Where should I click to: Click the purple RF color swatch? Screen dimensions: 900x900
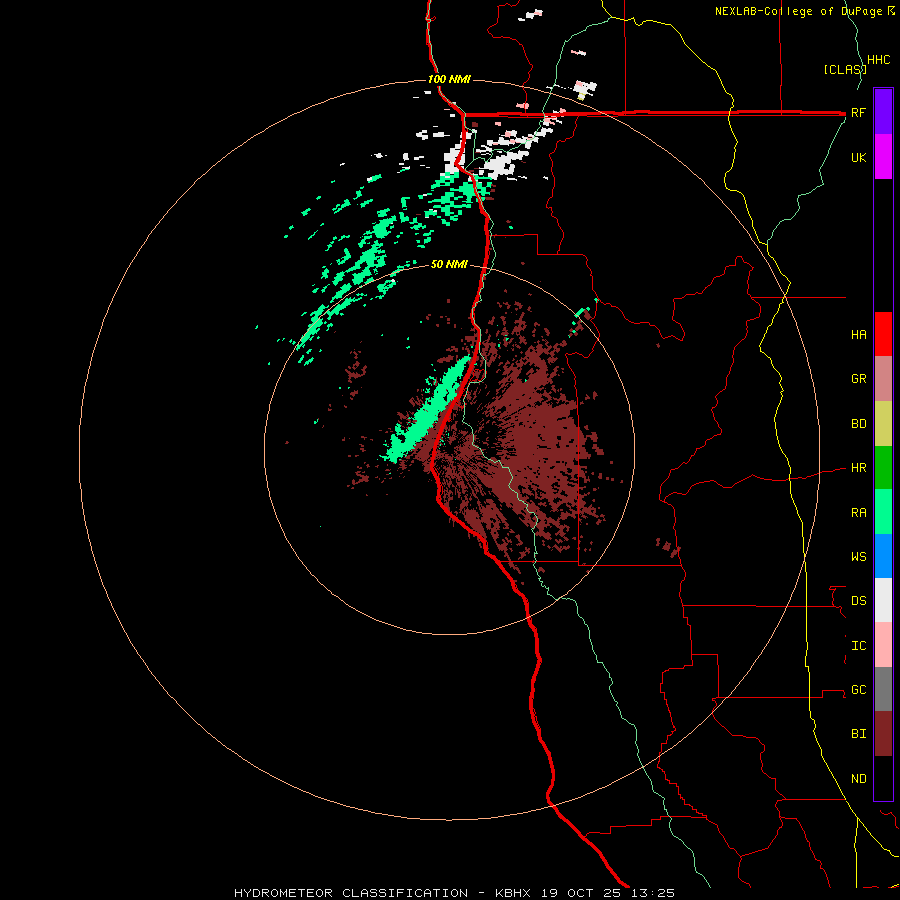(883, 112)
